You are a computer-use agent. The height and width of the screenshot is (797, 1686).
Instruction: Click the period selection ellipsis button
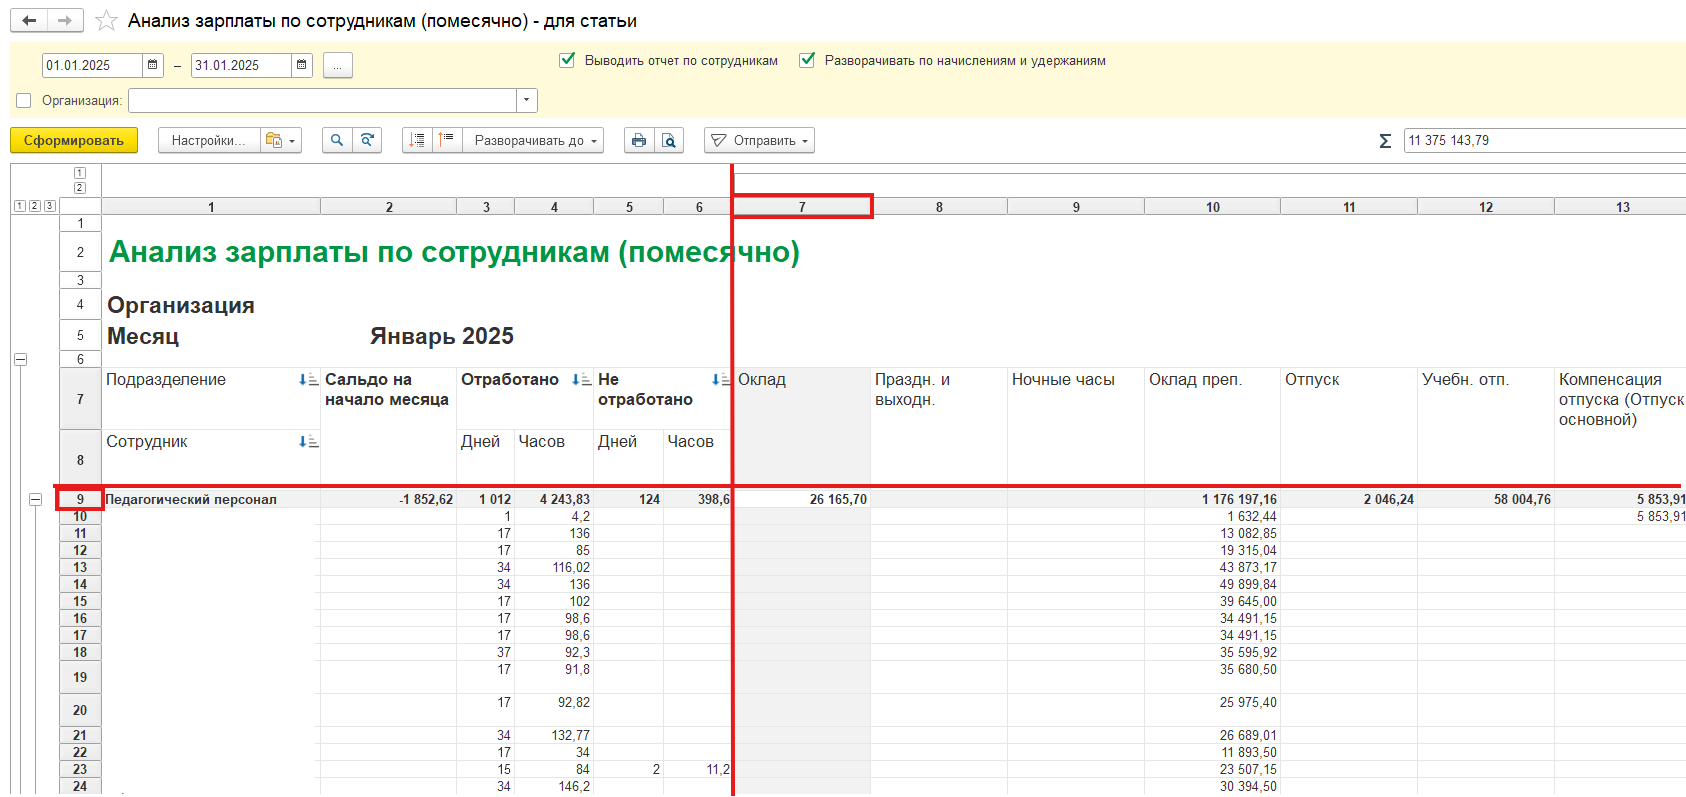pyautogui.click(x=338, y=65)
